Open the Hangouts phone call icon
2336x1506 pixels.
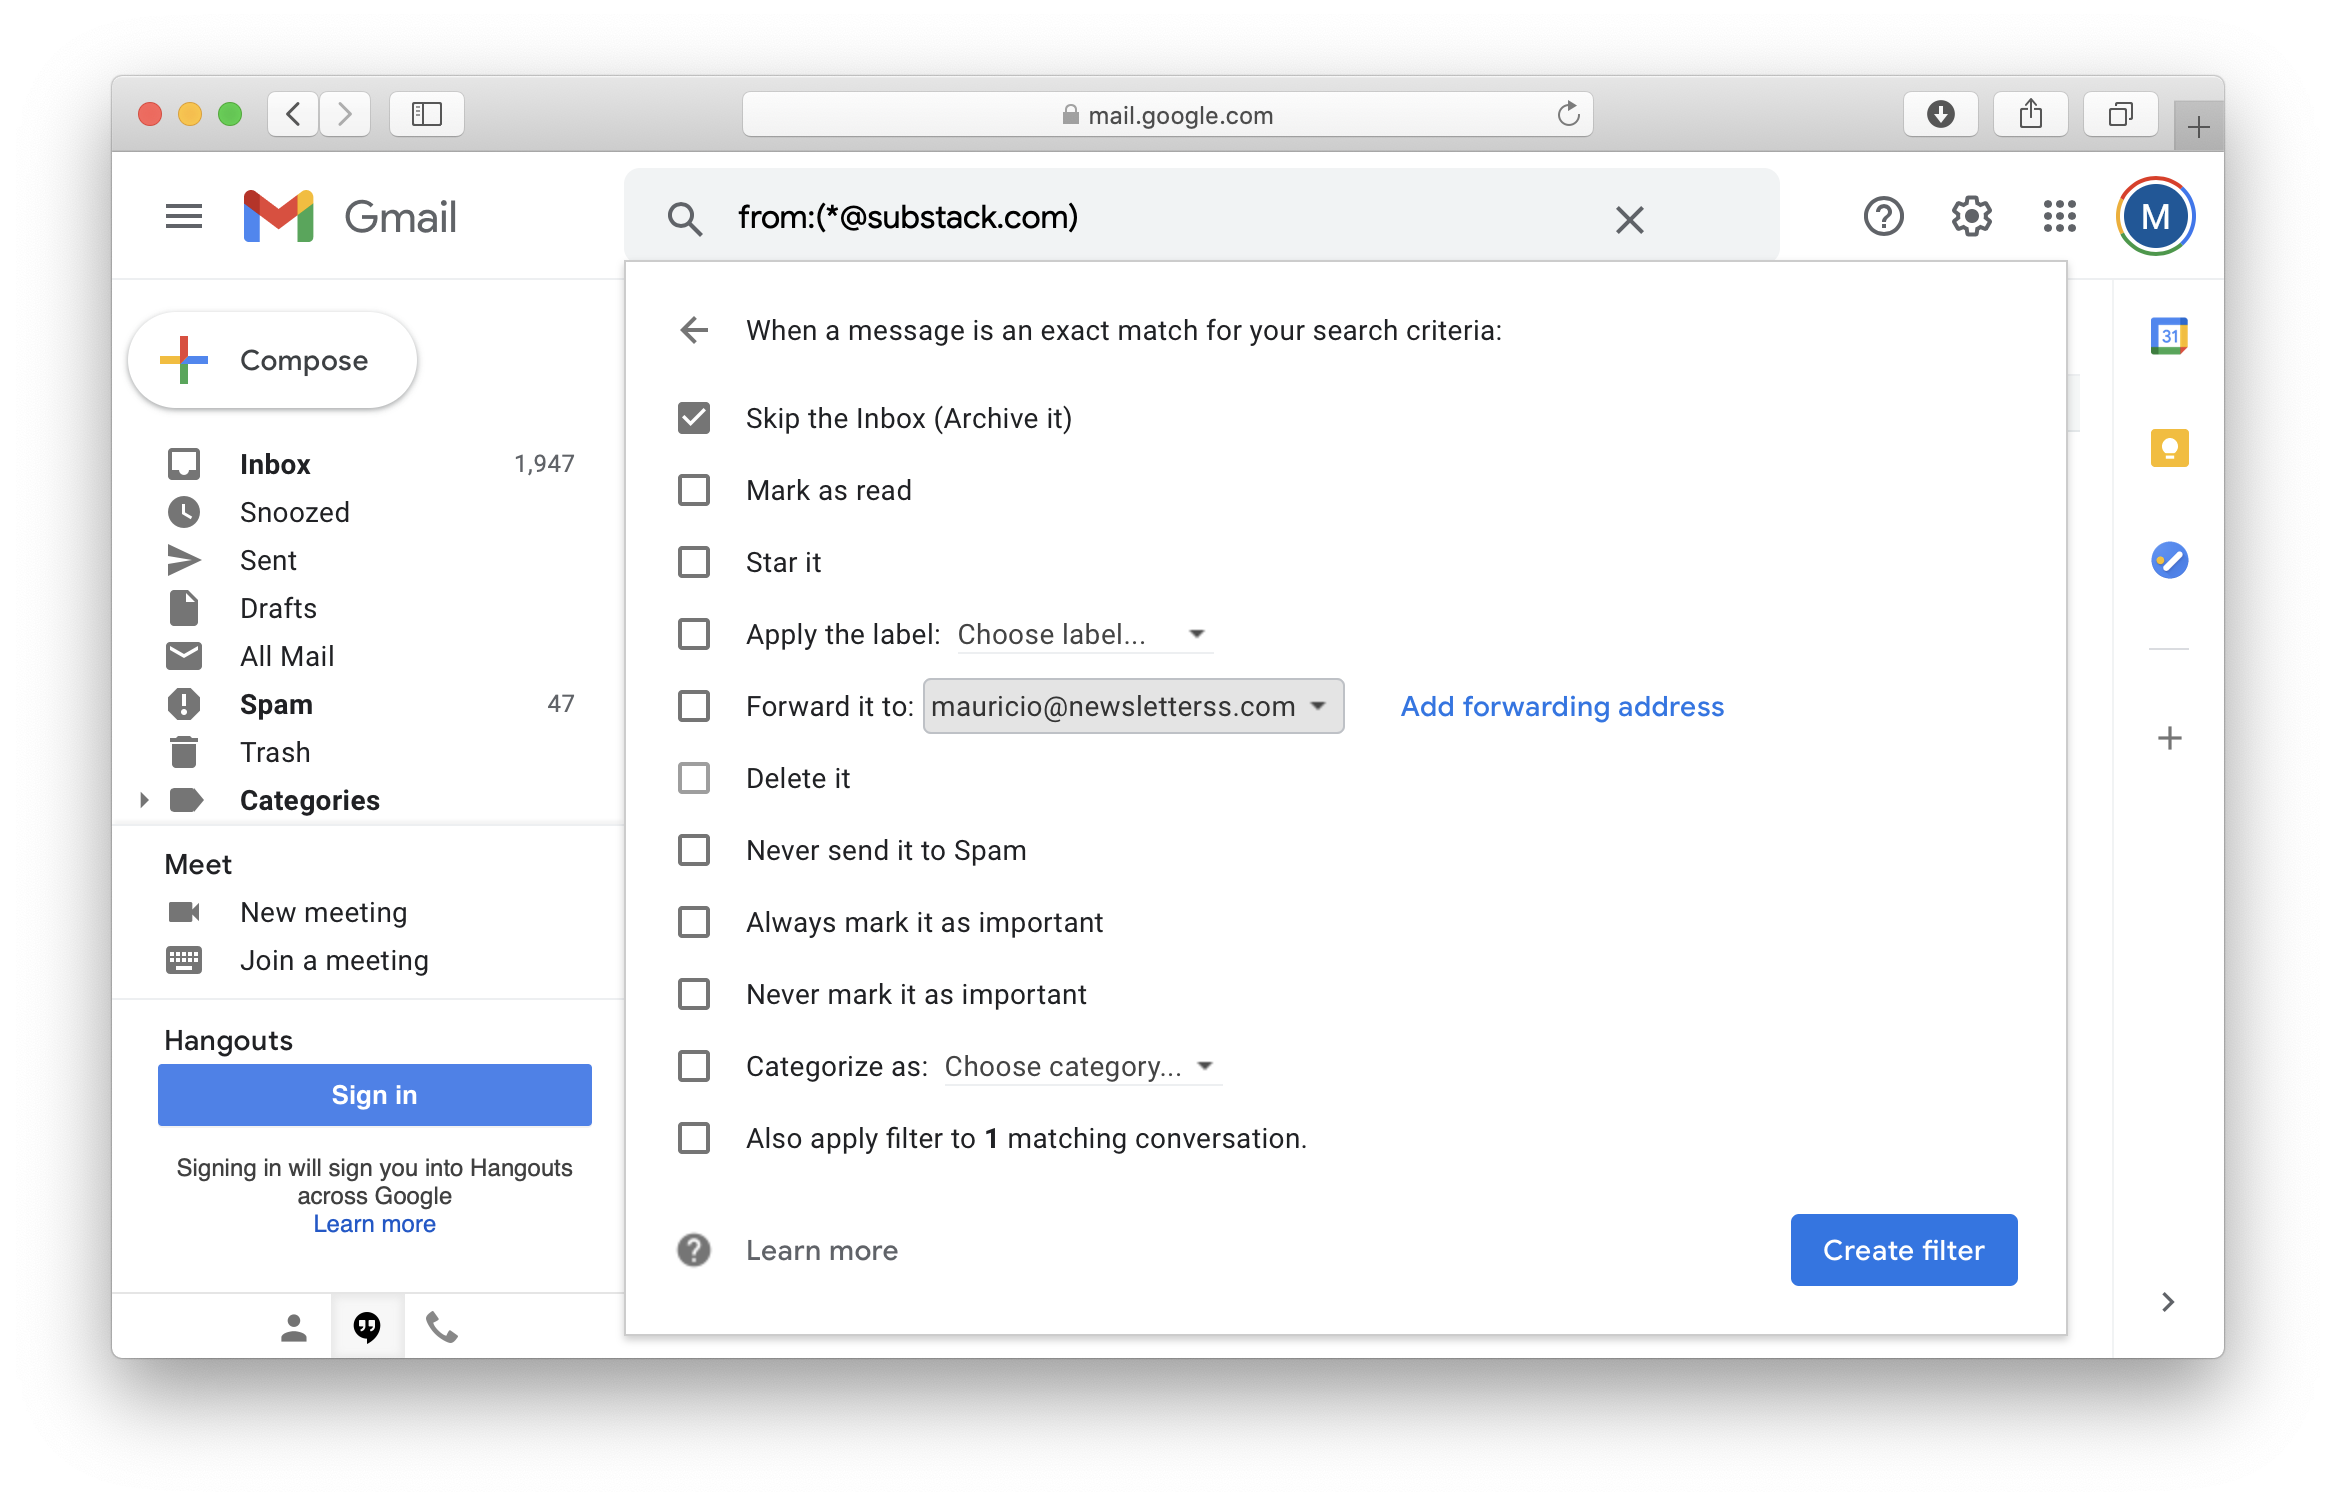click(441, 1328)
